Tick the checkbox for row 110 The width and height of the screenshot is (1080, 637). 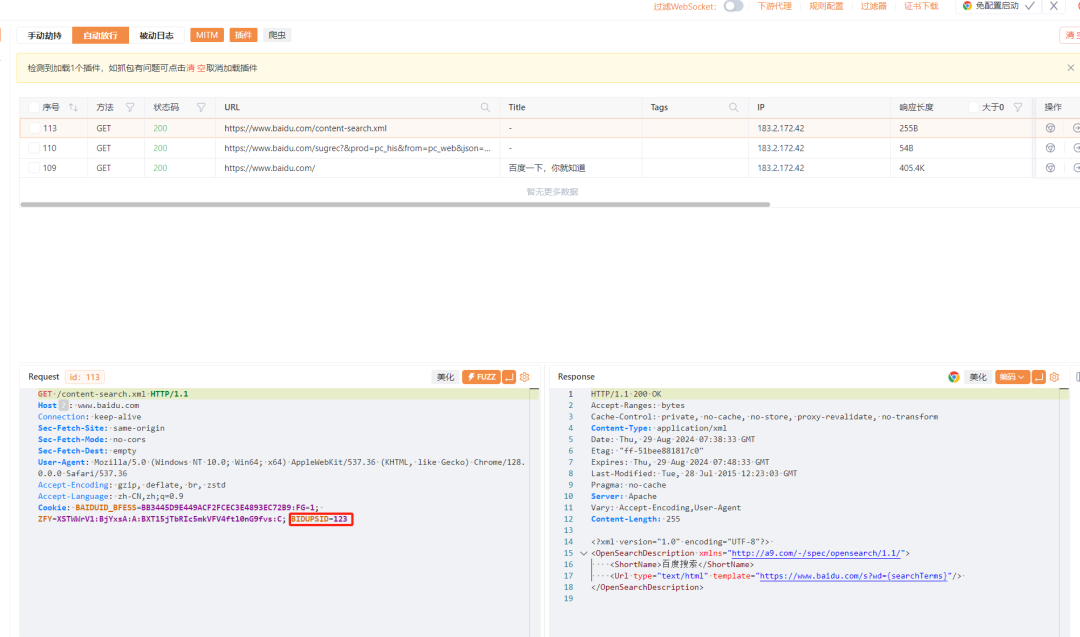[x=33, y=148]
